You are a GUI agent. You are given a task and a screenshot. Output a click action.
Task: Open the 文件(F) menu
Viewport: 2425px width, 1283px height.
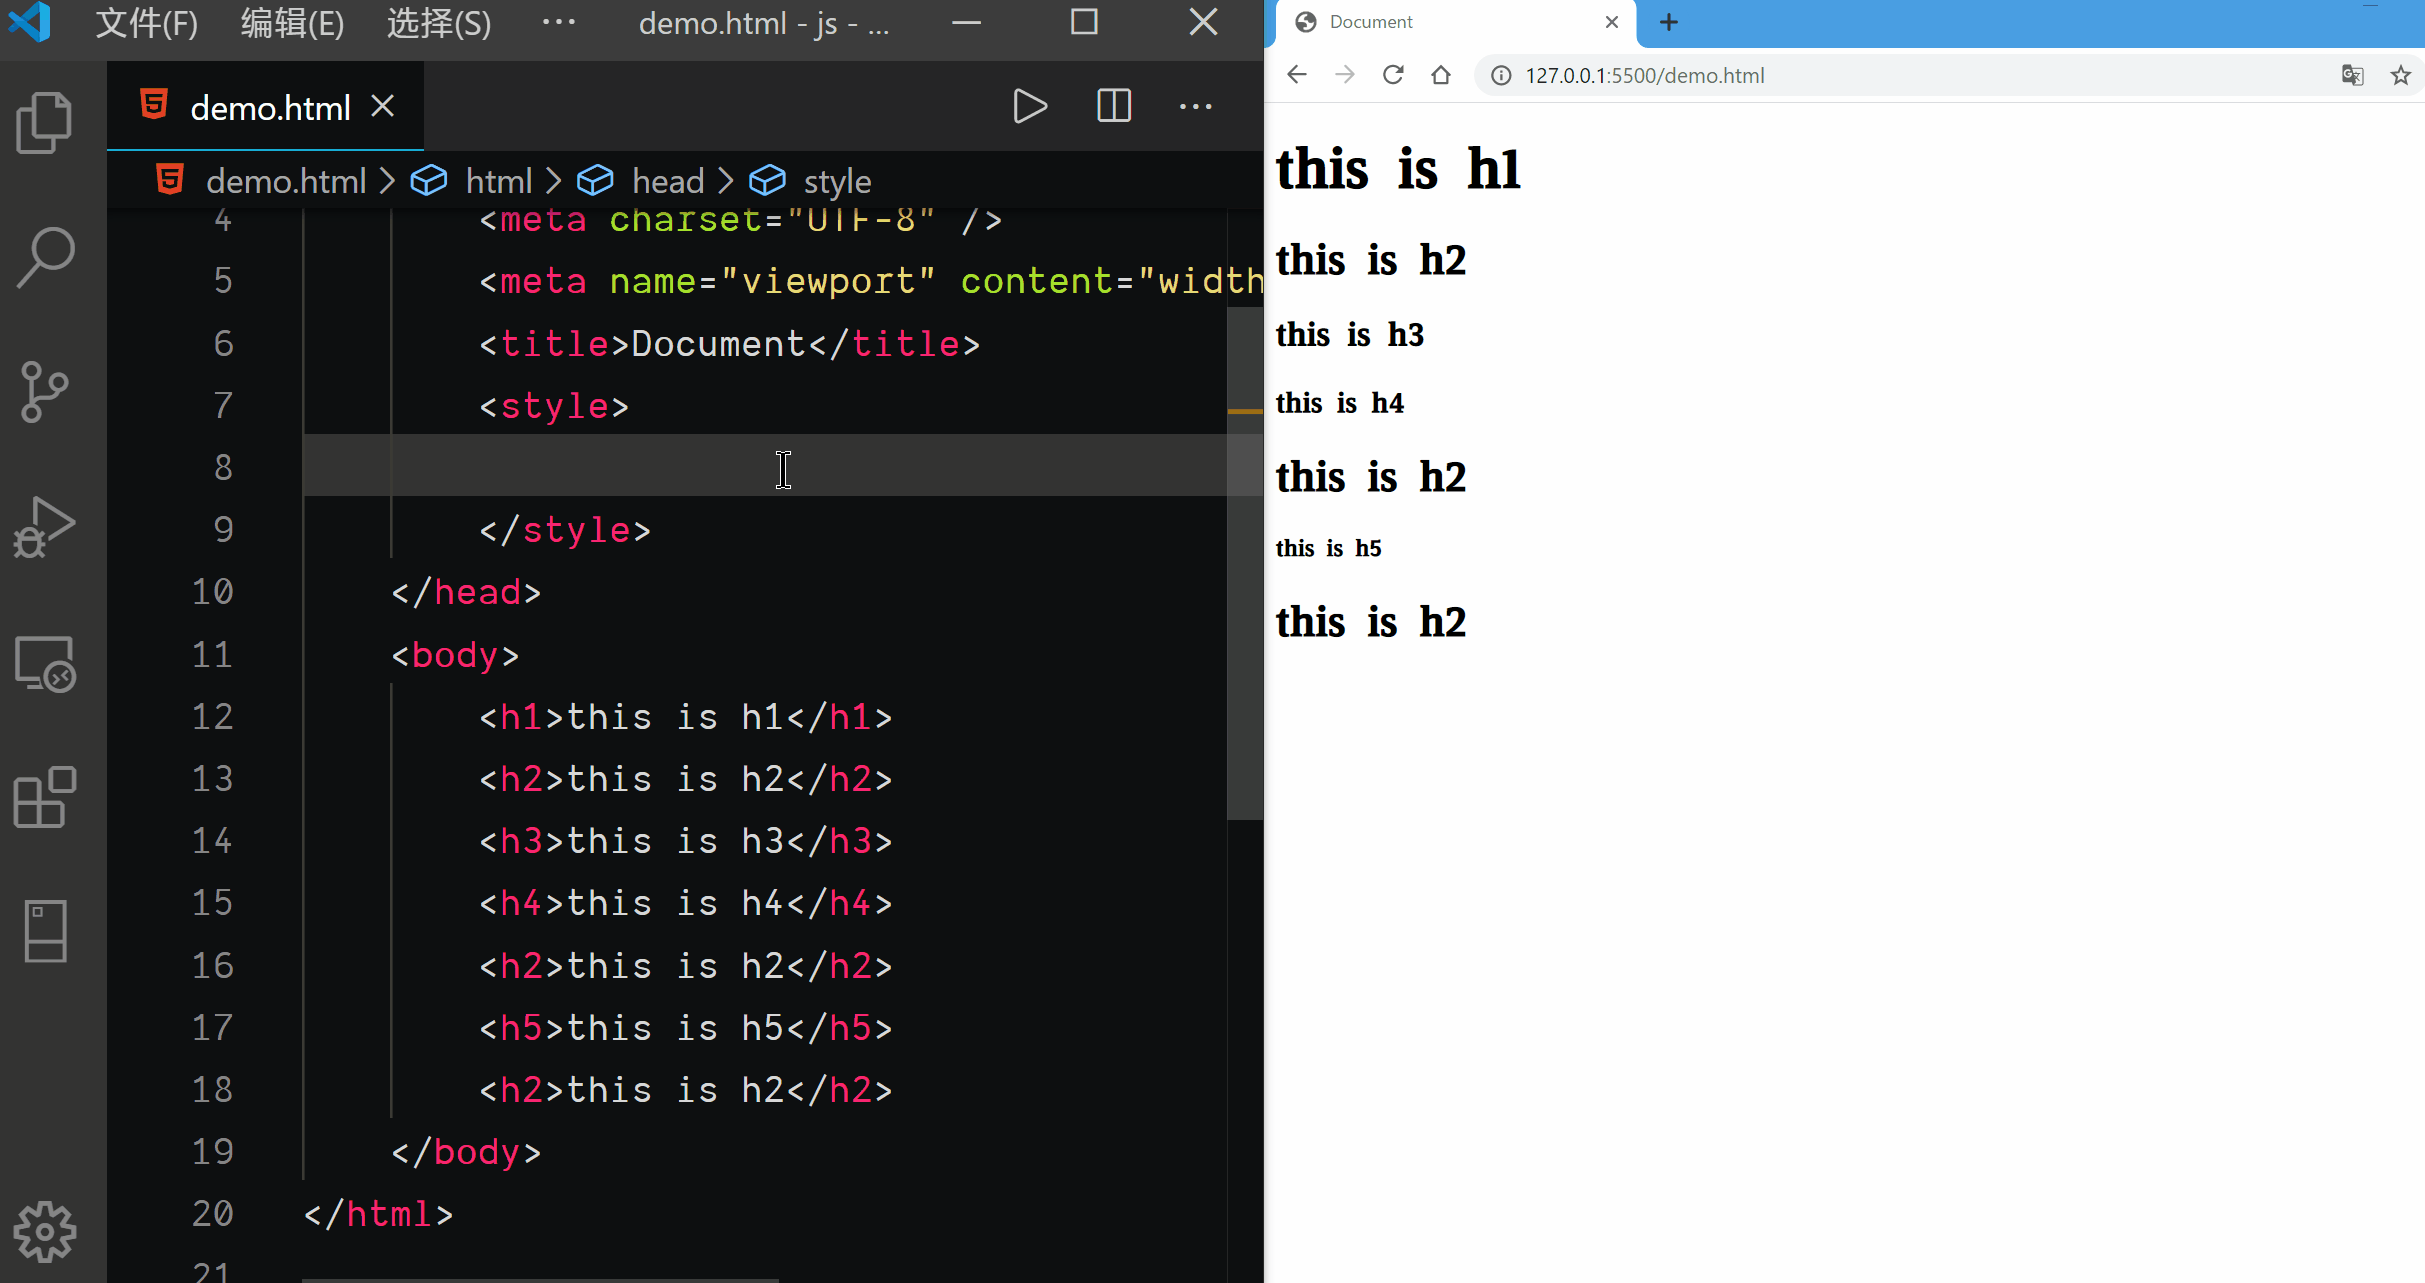coord(147,22)
